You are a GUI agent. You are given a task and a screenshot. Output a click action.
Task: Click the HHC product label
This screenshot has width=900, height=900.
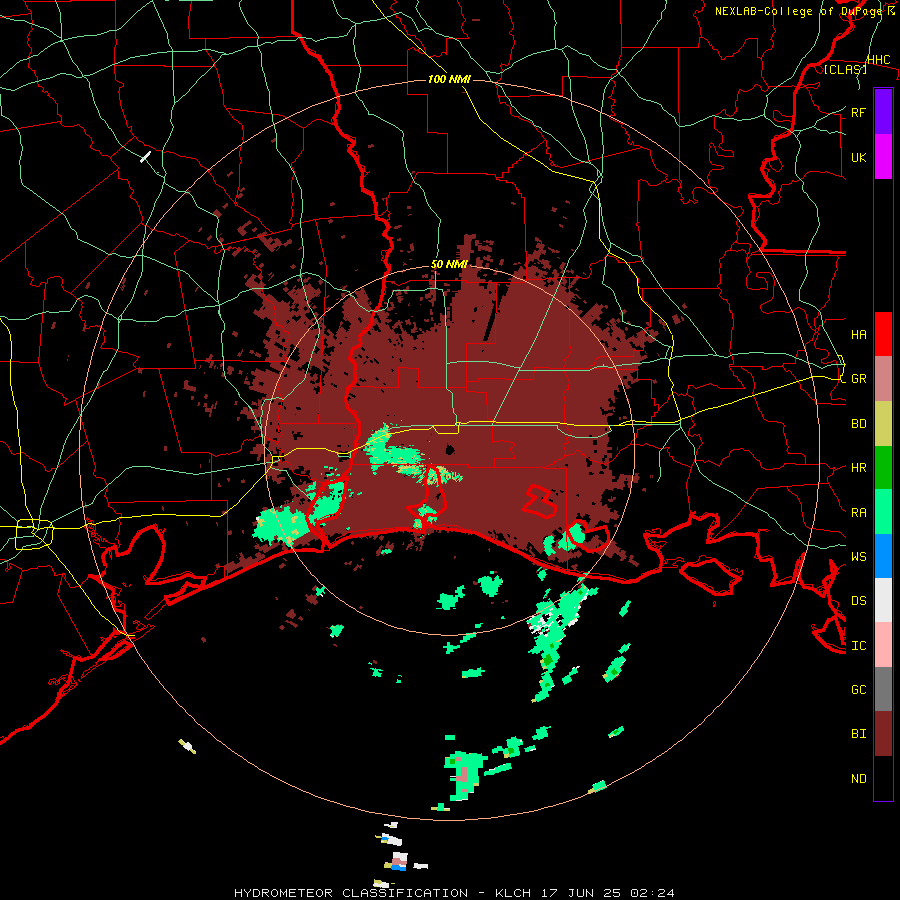[x=878, y=60]
